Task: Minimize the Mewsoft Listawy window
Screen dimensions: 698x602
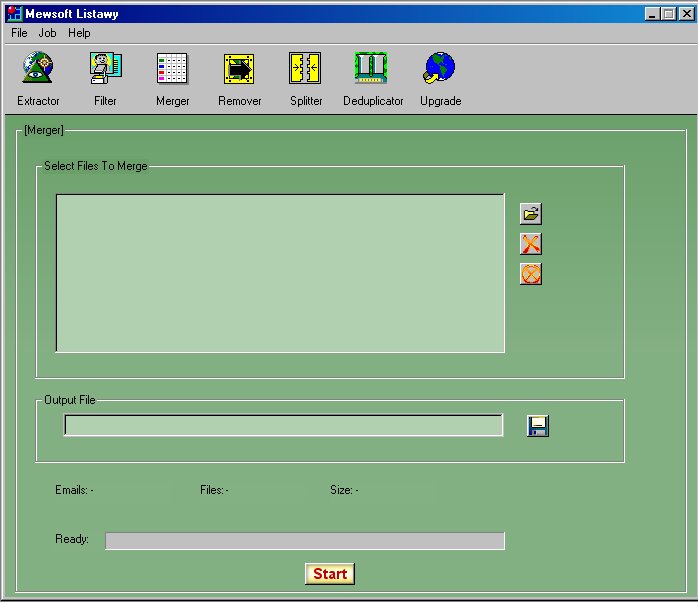Action: 652,14
